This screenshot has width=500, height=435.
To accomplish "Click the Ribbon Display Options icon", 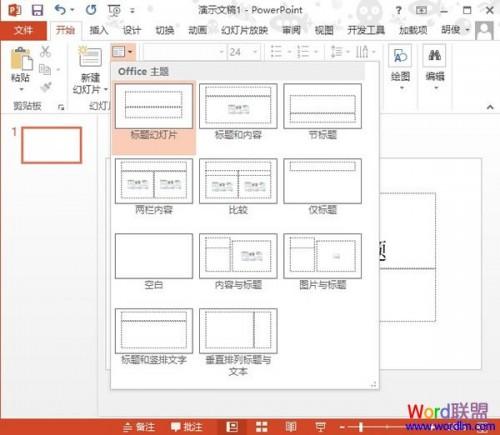I will coord(421,11).
